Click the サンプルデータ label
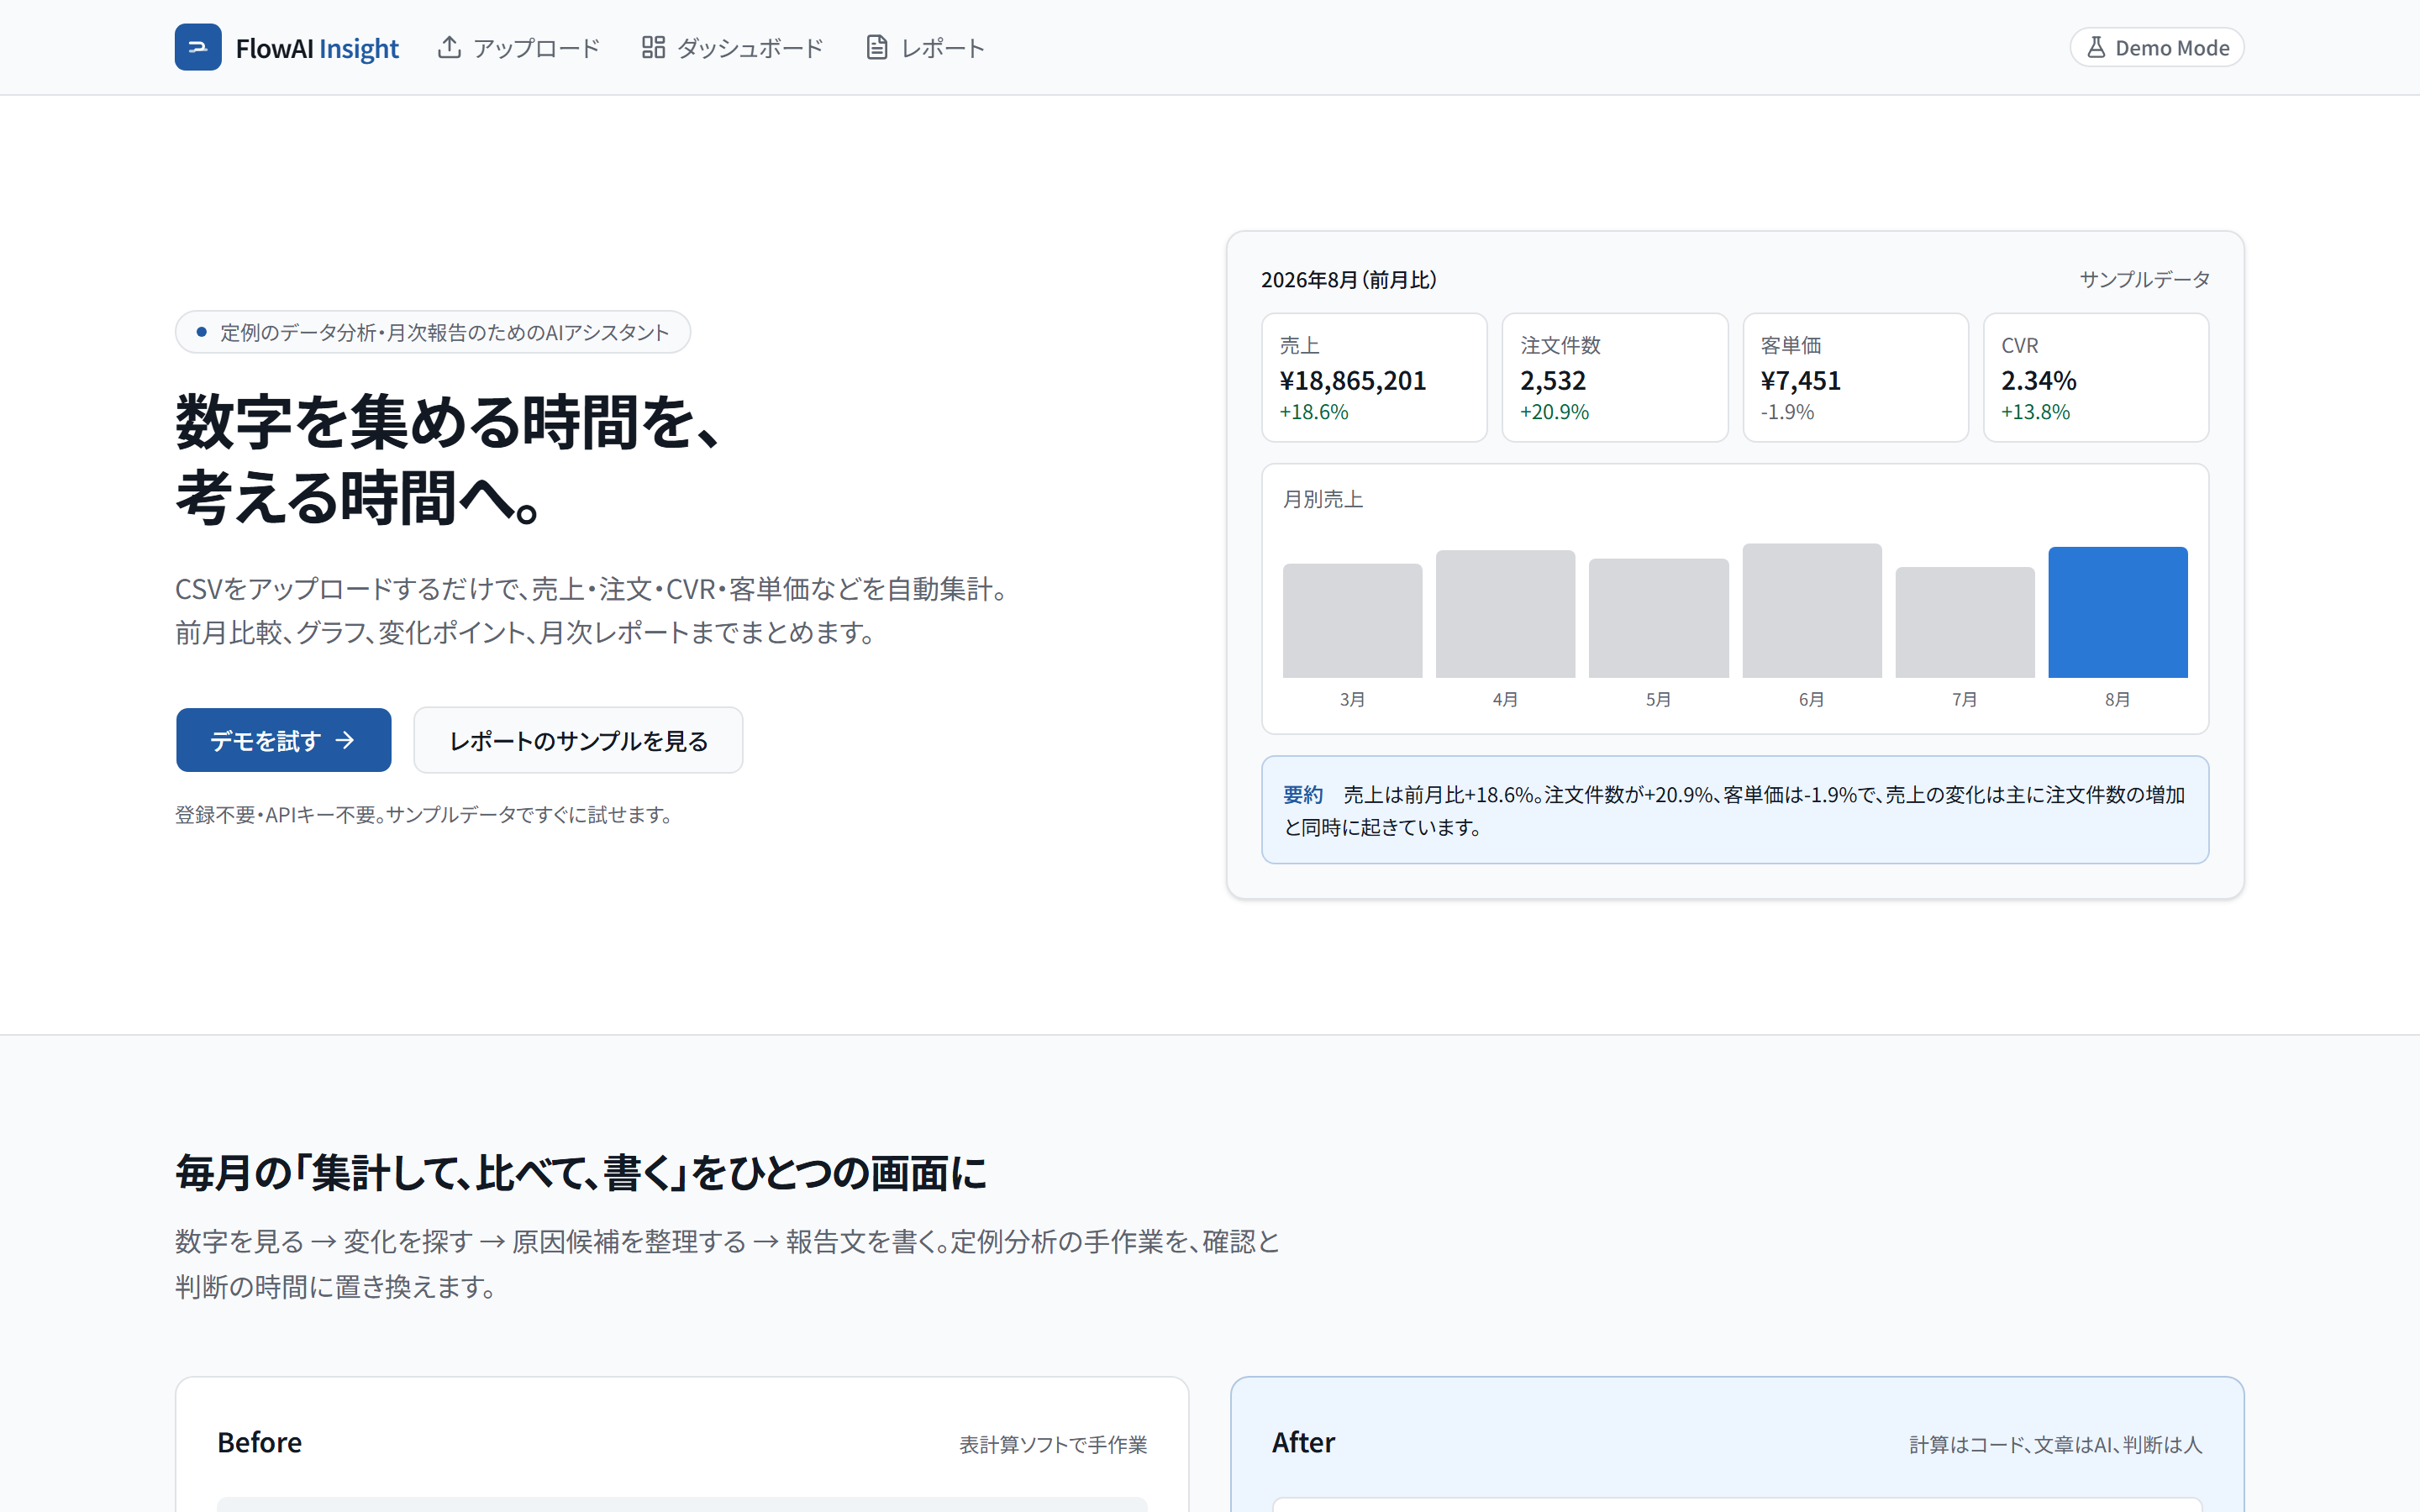The height and width of the screenshot is (1512, 2420). 2144,279
